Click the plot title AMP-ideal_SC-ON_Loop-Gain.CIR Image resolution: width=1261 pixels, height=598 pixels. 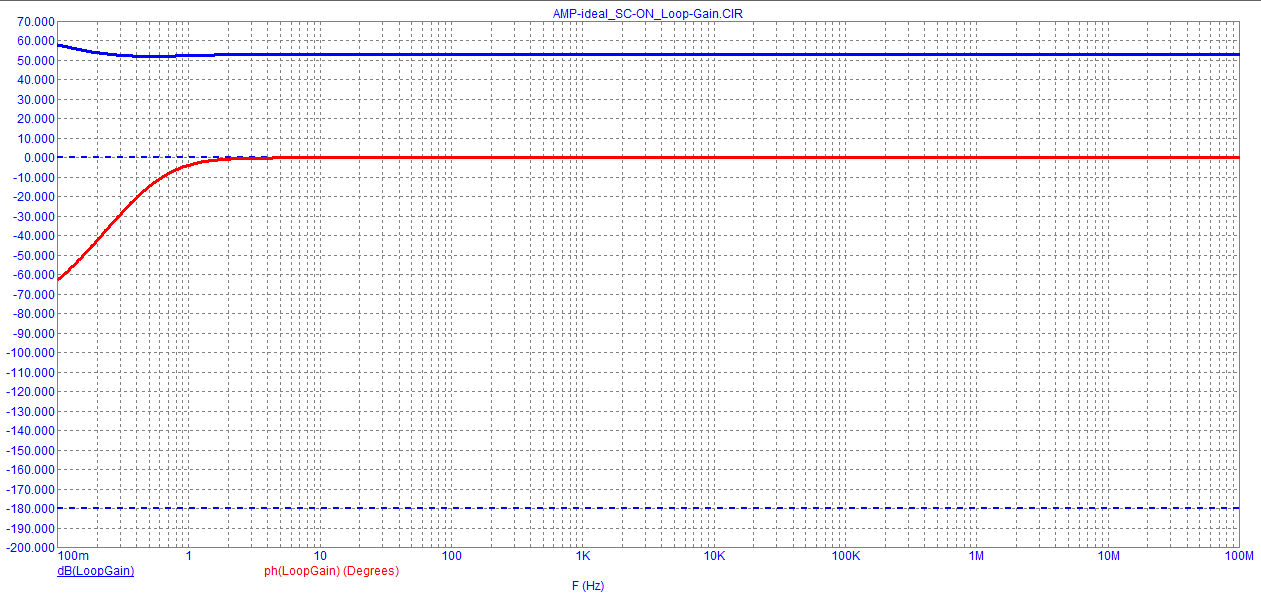tap(647, 13)
